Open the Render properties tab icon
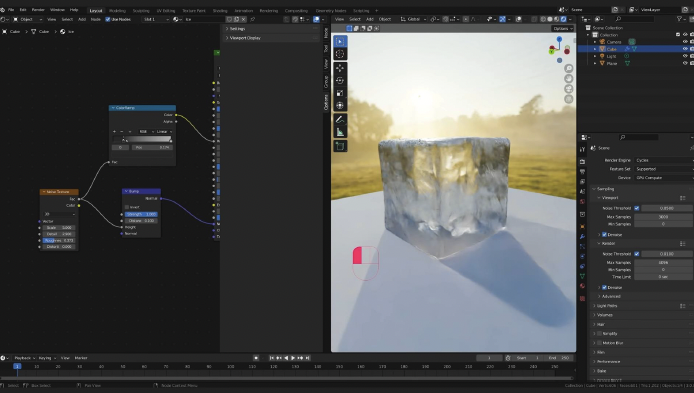 [582, 162]
